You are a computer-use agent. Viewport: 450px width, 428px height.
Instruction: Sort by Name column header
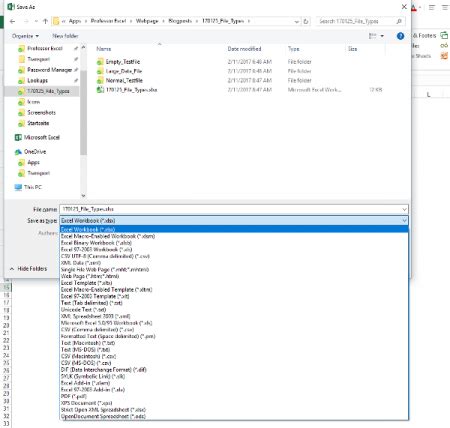[104, 49]
